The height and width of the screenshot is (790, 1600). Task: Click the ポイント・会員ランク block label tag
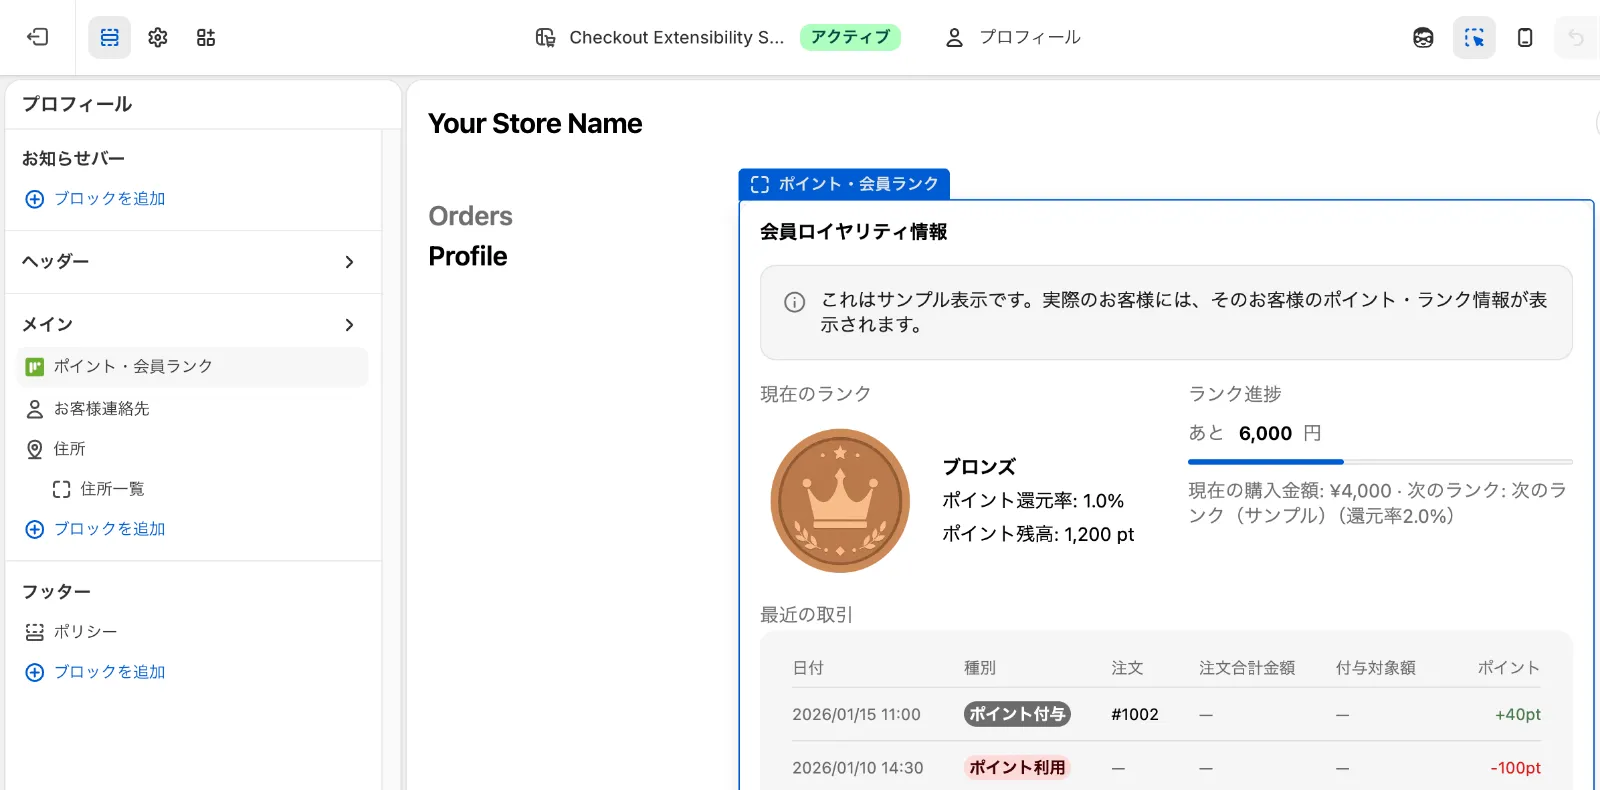point(844,184)
